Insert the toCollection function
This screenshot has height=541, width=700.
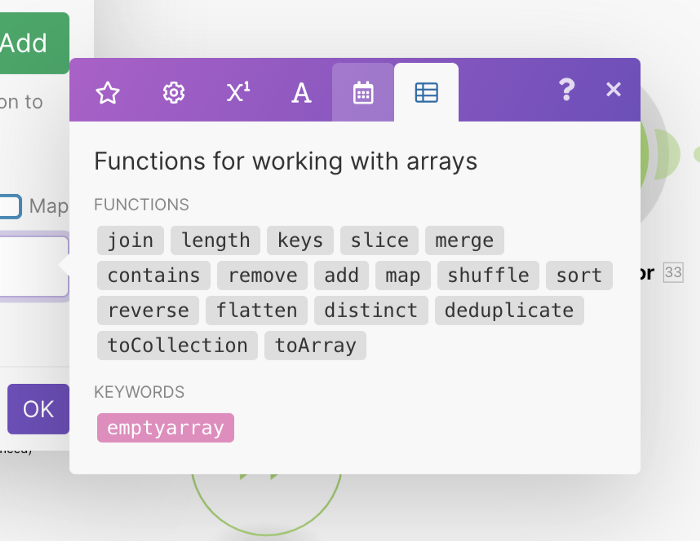tap(177, 345)
